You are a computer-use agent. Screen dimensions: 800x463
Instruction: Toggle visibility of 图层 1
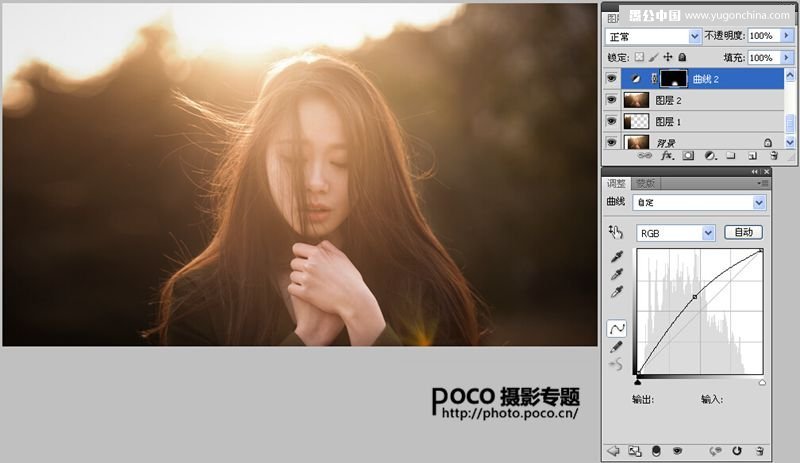611,121
